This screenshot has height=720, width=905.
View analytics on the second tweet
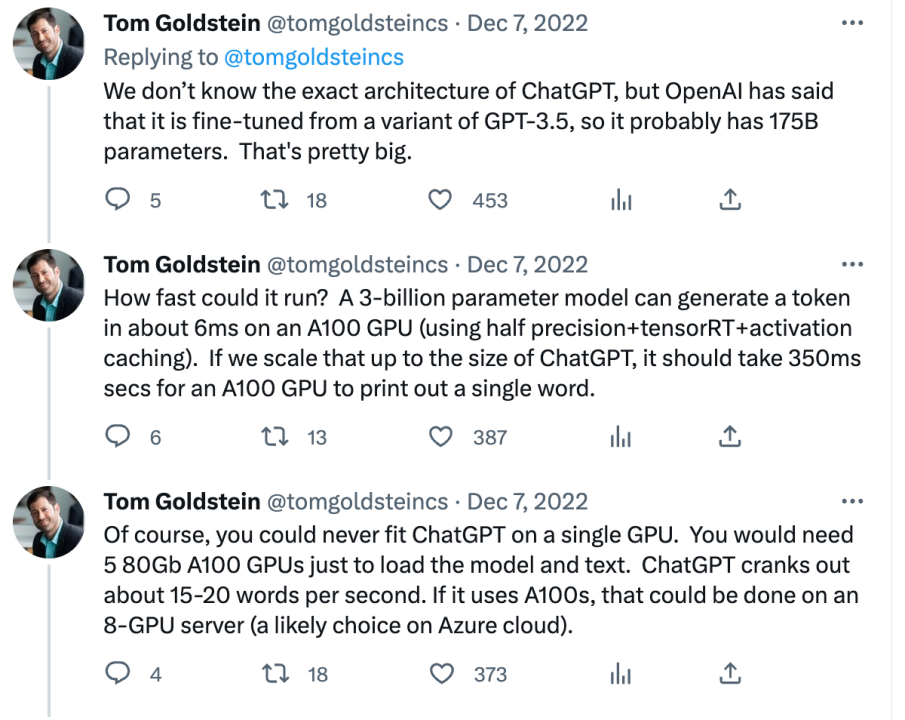621,437
